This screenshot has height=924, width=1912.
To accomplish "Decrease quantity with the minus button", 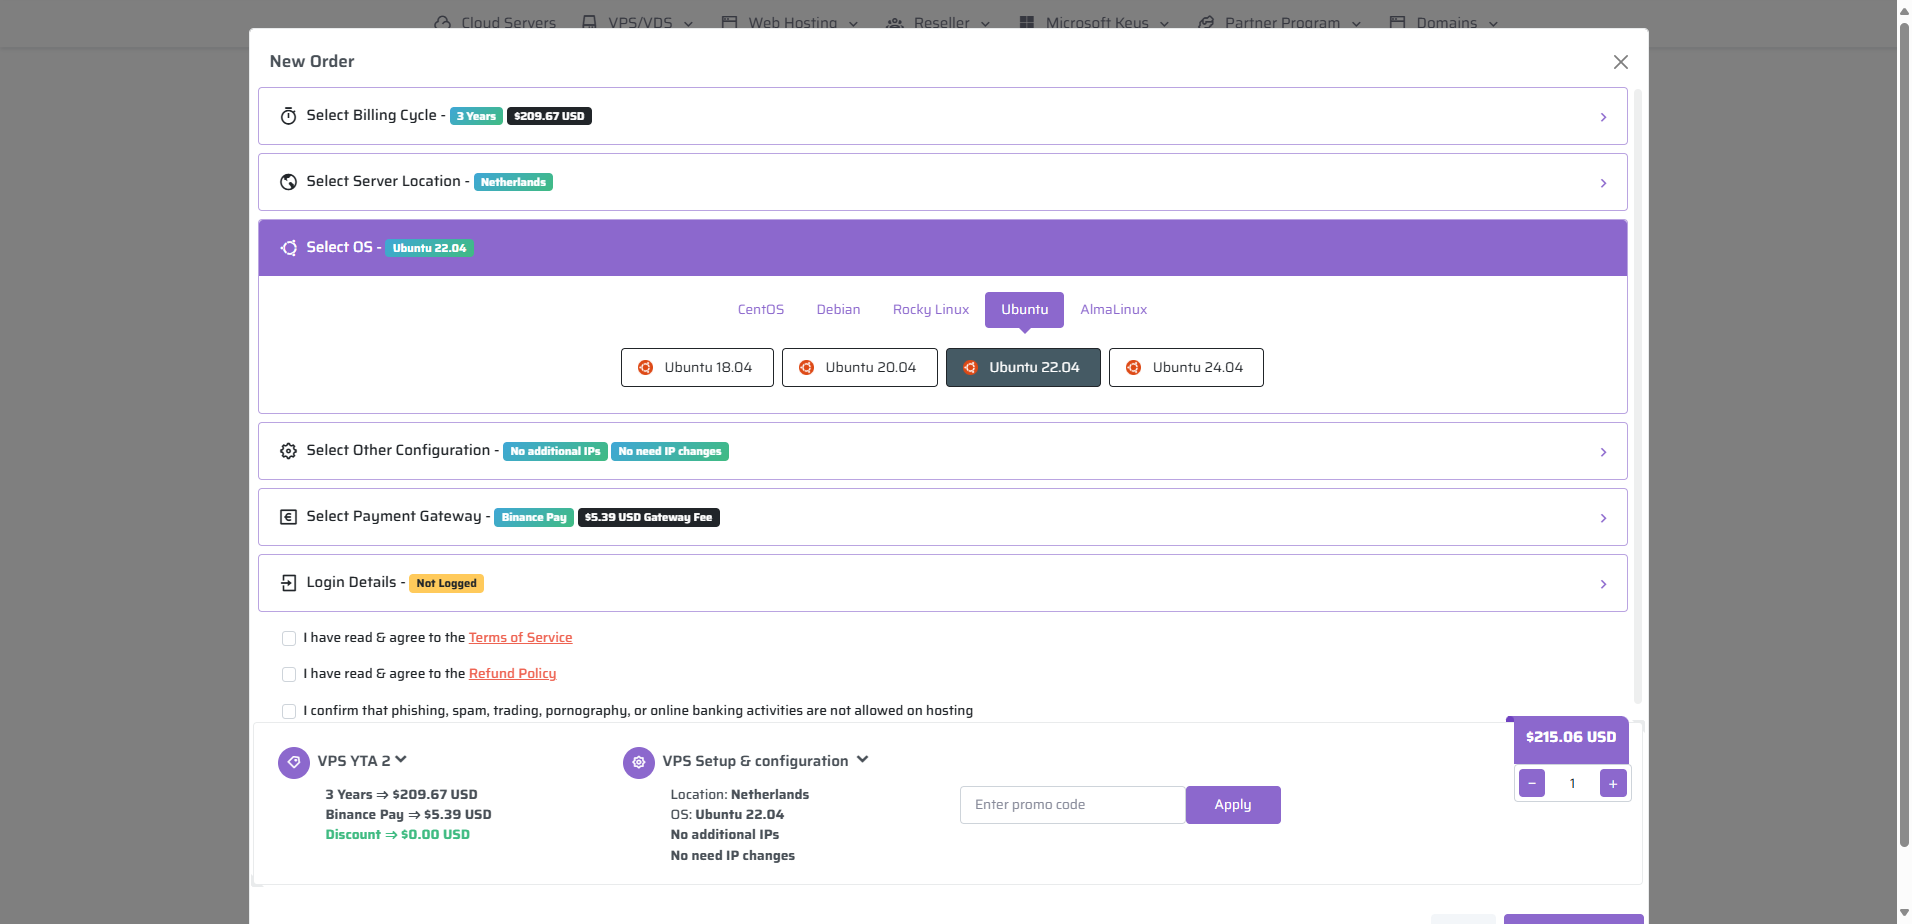I will coord(1532,783).
